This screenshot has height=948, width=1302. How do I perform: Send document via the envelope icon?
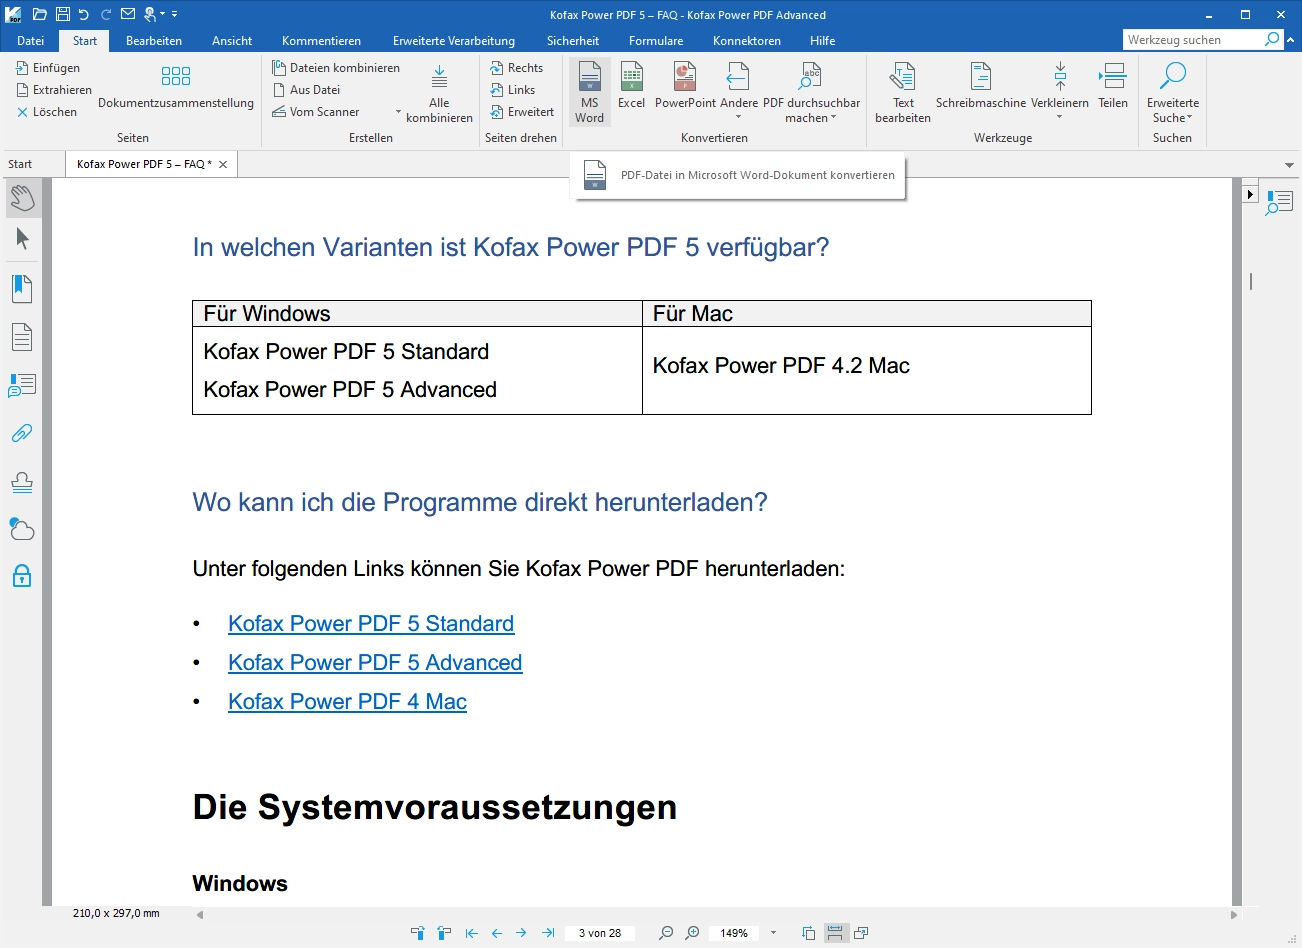click(128, 14)
